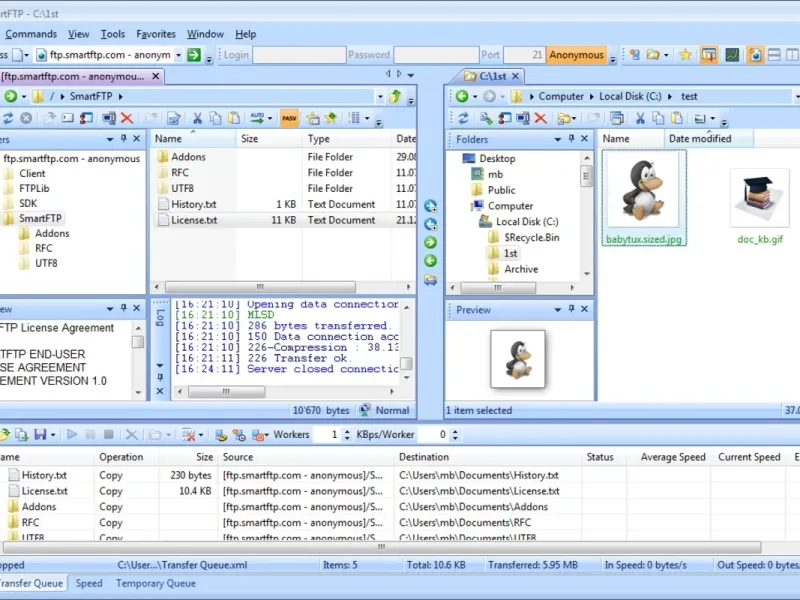Click the refresh icon in the local toolbar
Screen dimensions: 800x600
point(463,118)
